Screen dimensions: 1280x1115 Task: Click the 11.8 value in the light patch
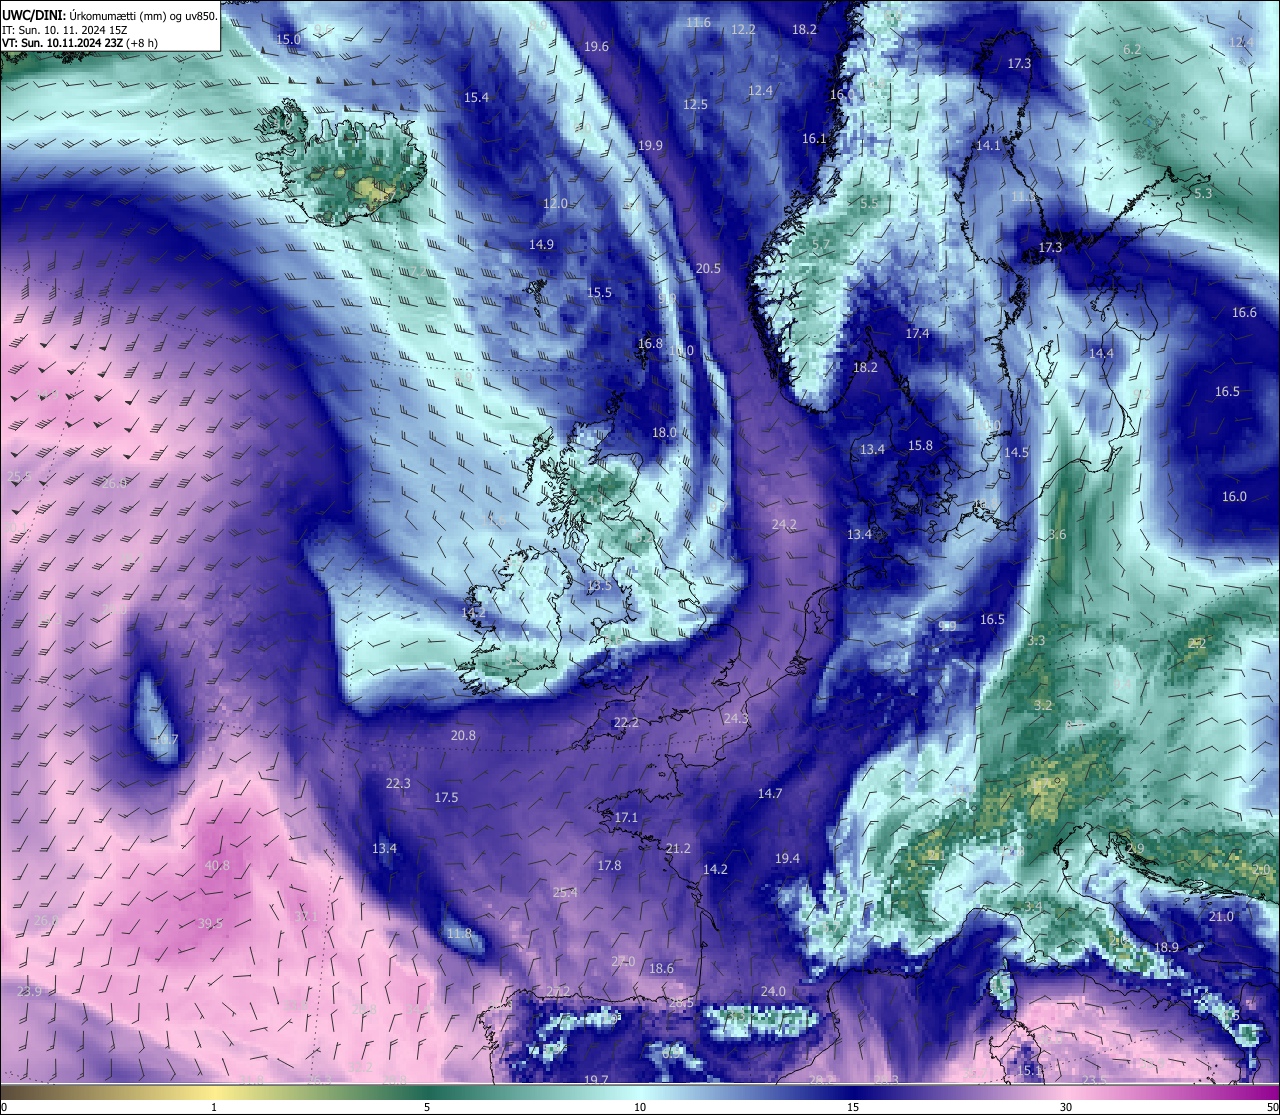pyautogui.click(x=459, y=933)
